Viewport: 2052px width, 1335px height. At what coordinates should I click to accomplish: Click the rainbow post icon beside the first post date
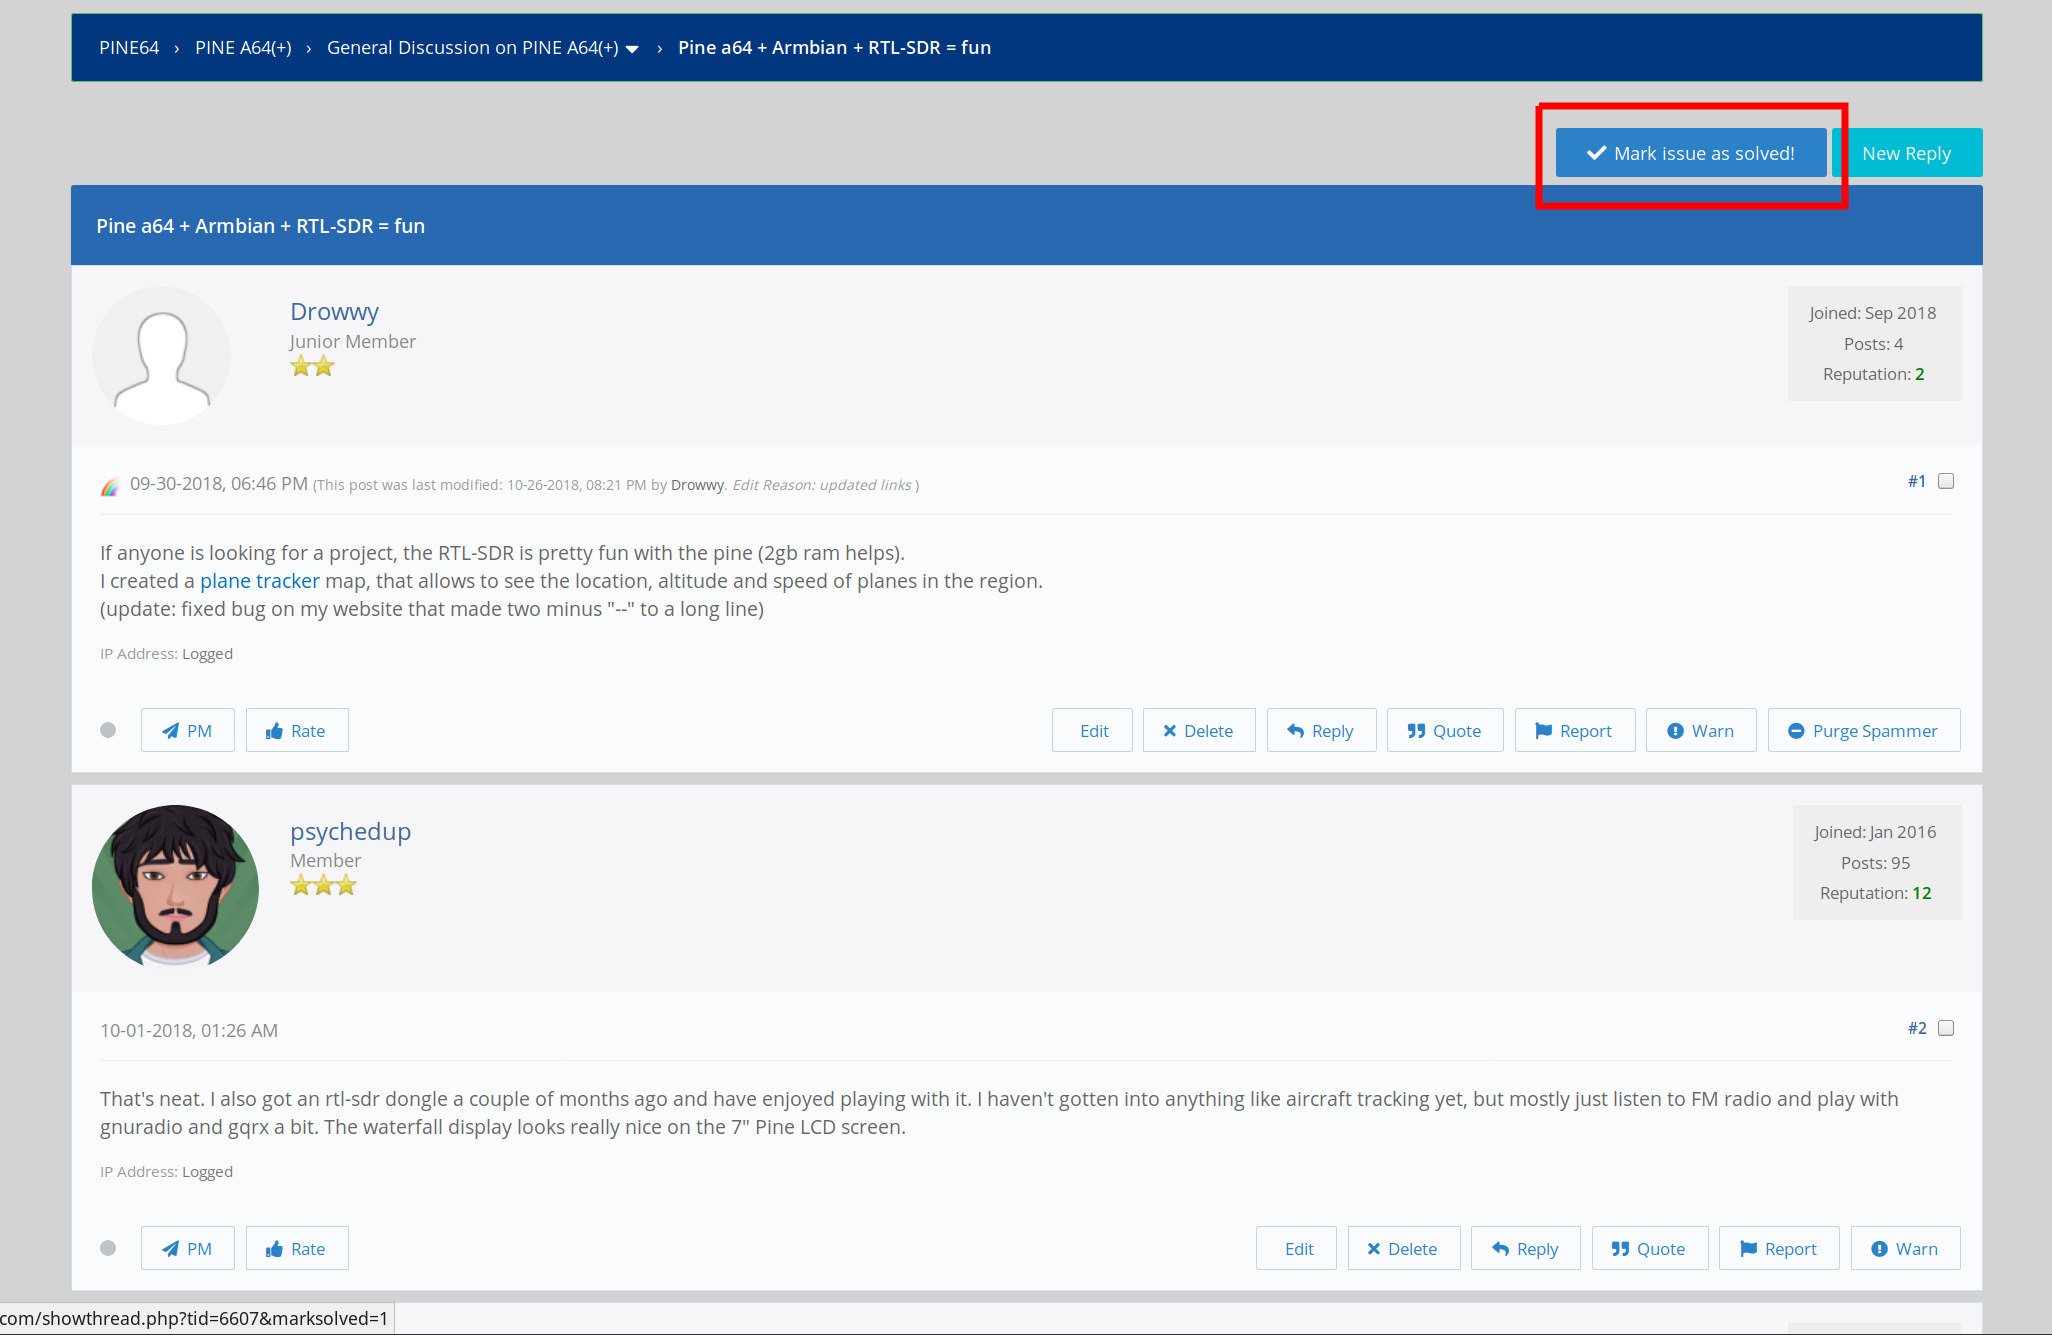coord(110,486)
